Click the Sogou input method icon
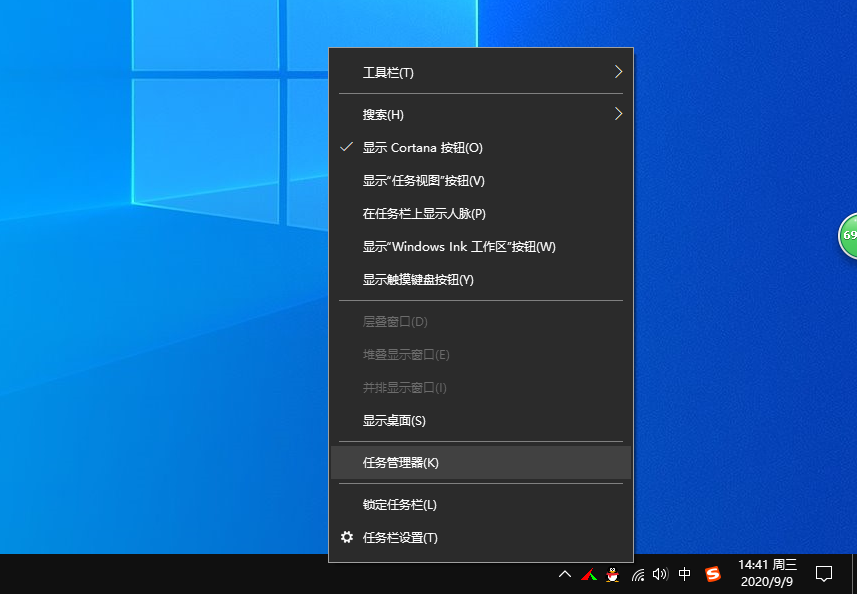This screenshot has height=594, width=857. point(713,574)
